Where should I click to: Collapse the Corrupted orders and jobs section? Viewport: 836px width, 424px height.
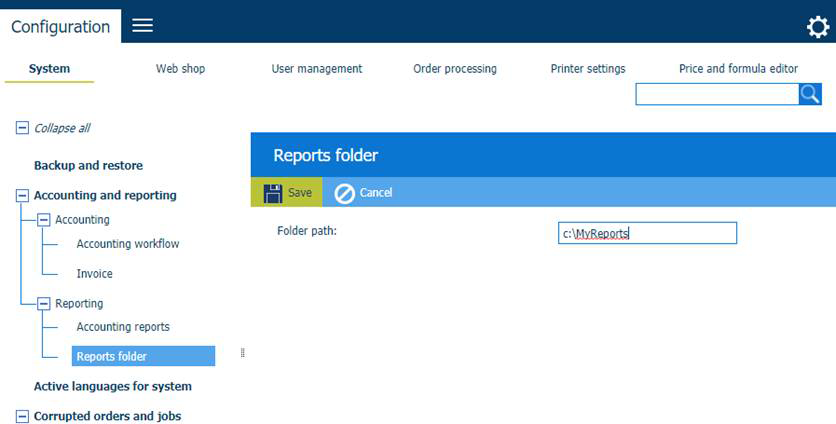point(22,416)
